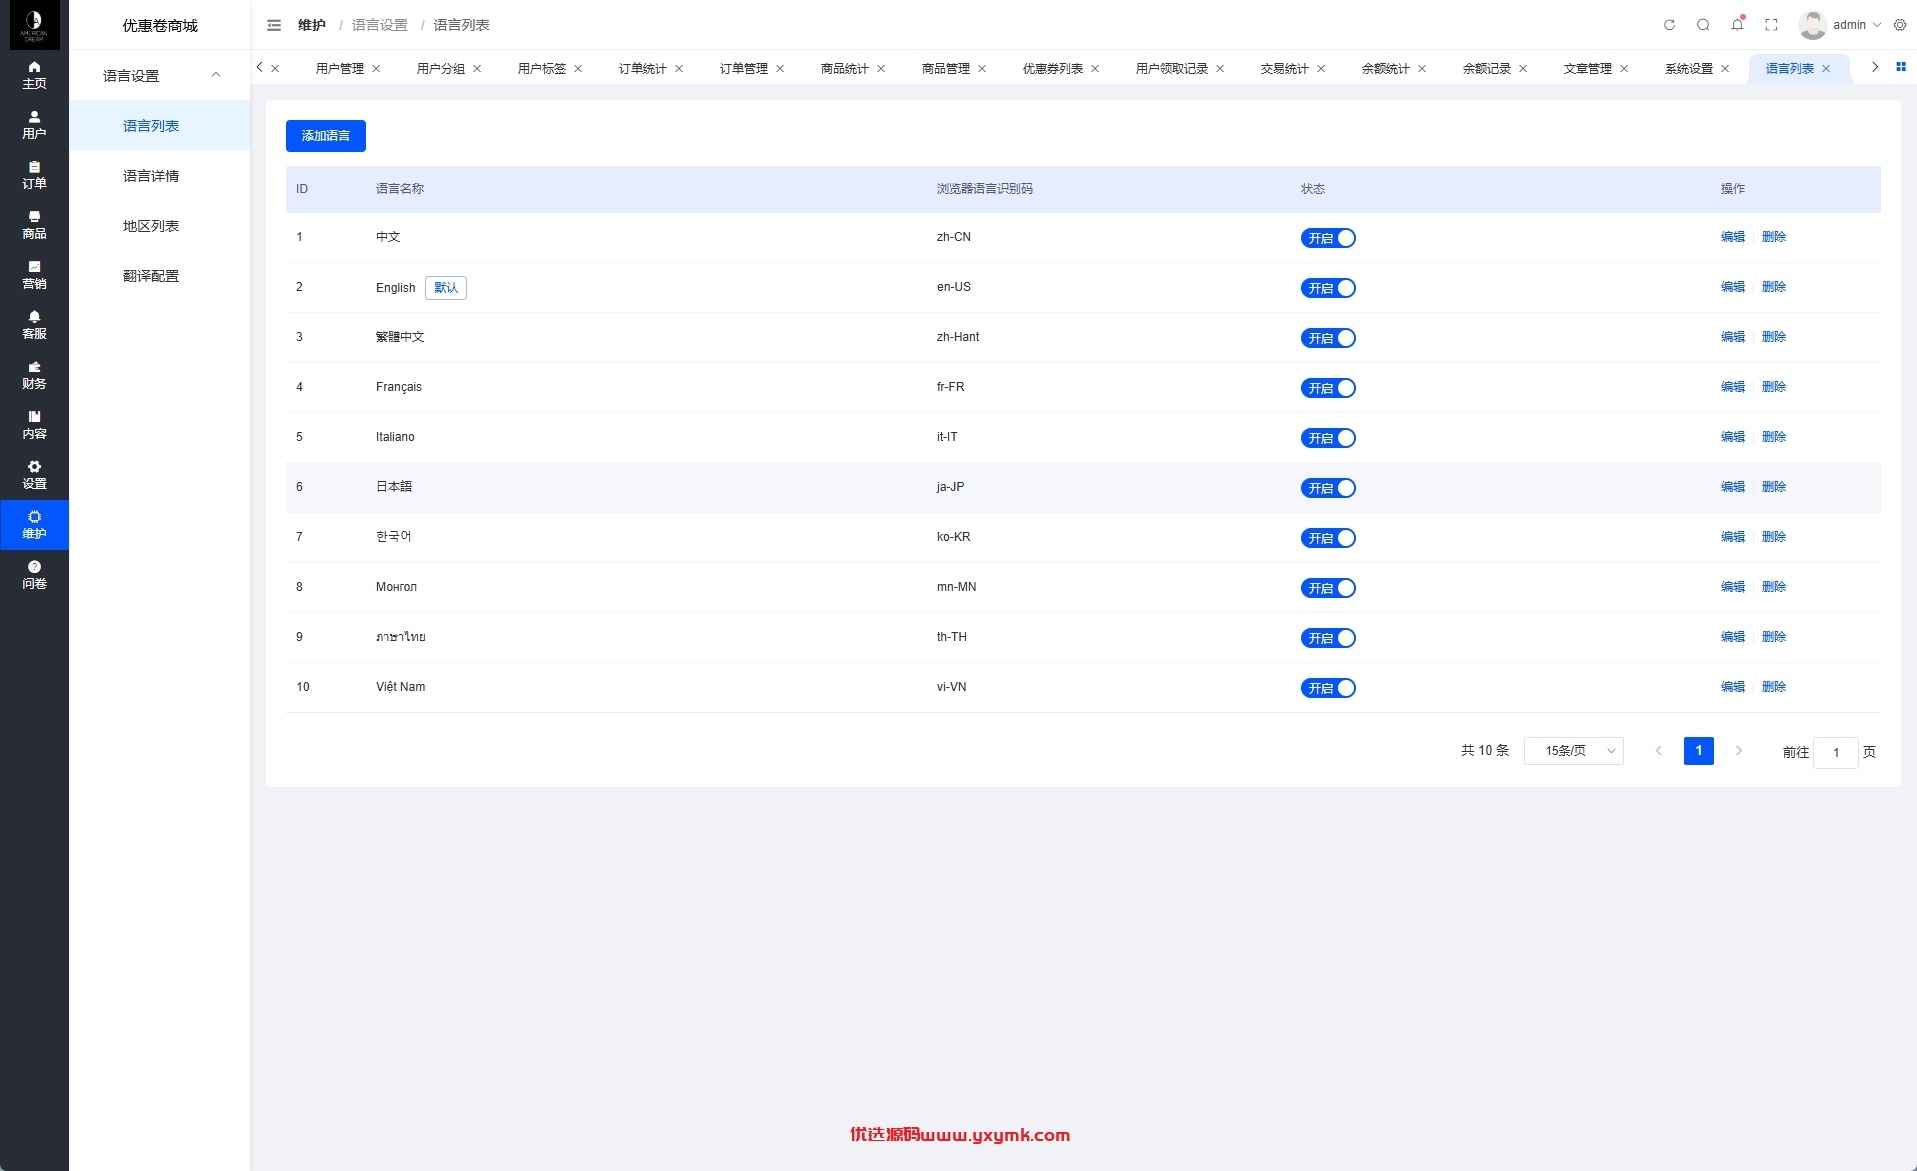Open the 财务 finance section in sidebar
This screenshot has height=1171, width=1917.
[x=34, y=375]
